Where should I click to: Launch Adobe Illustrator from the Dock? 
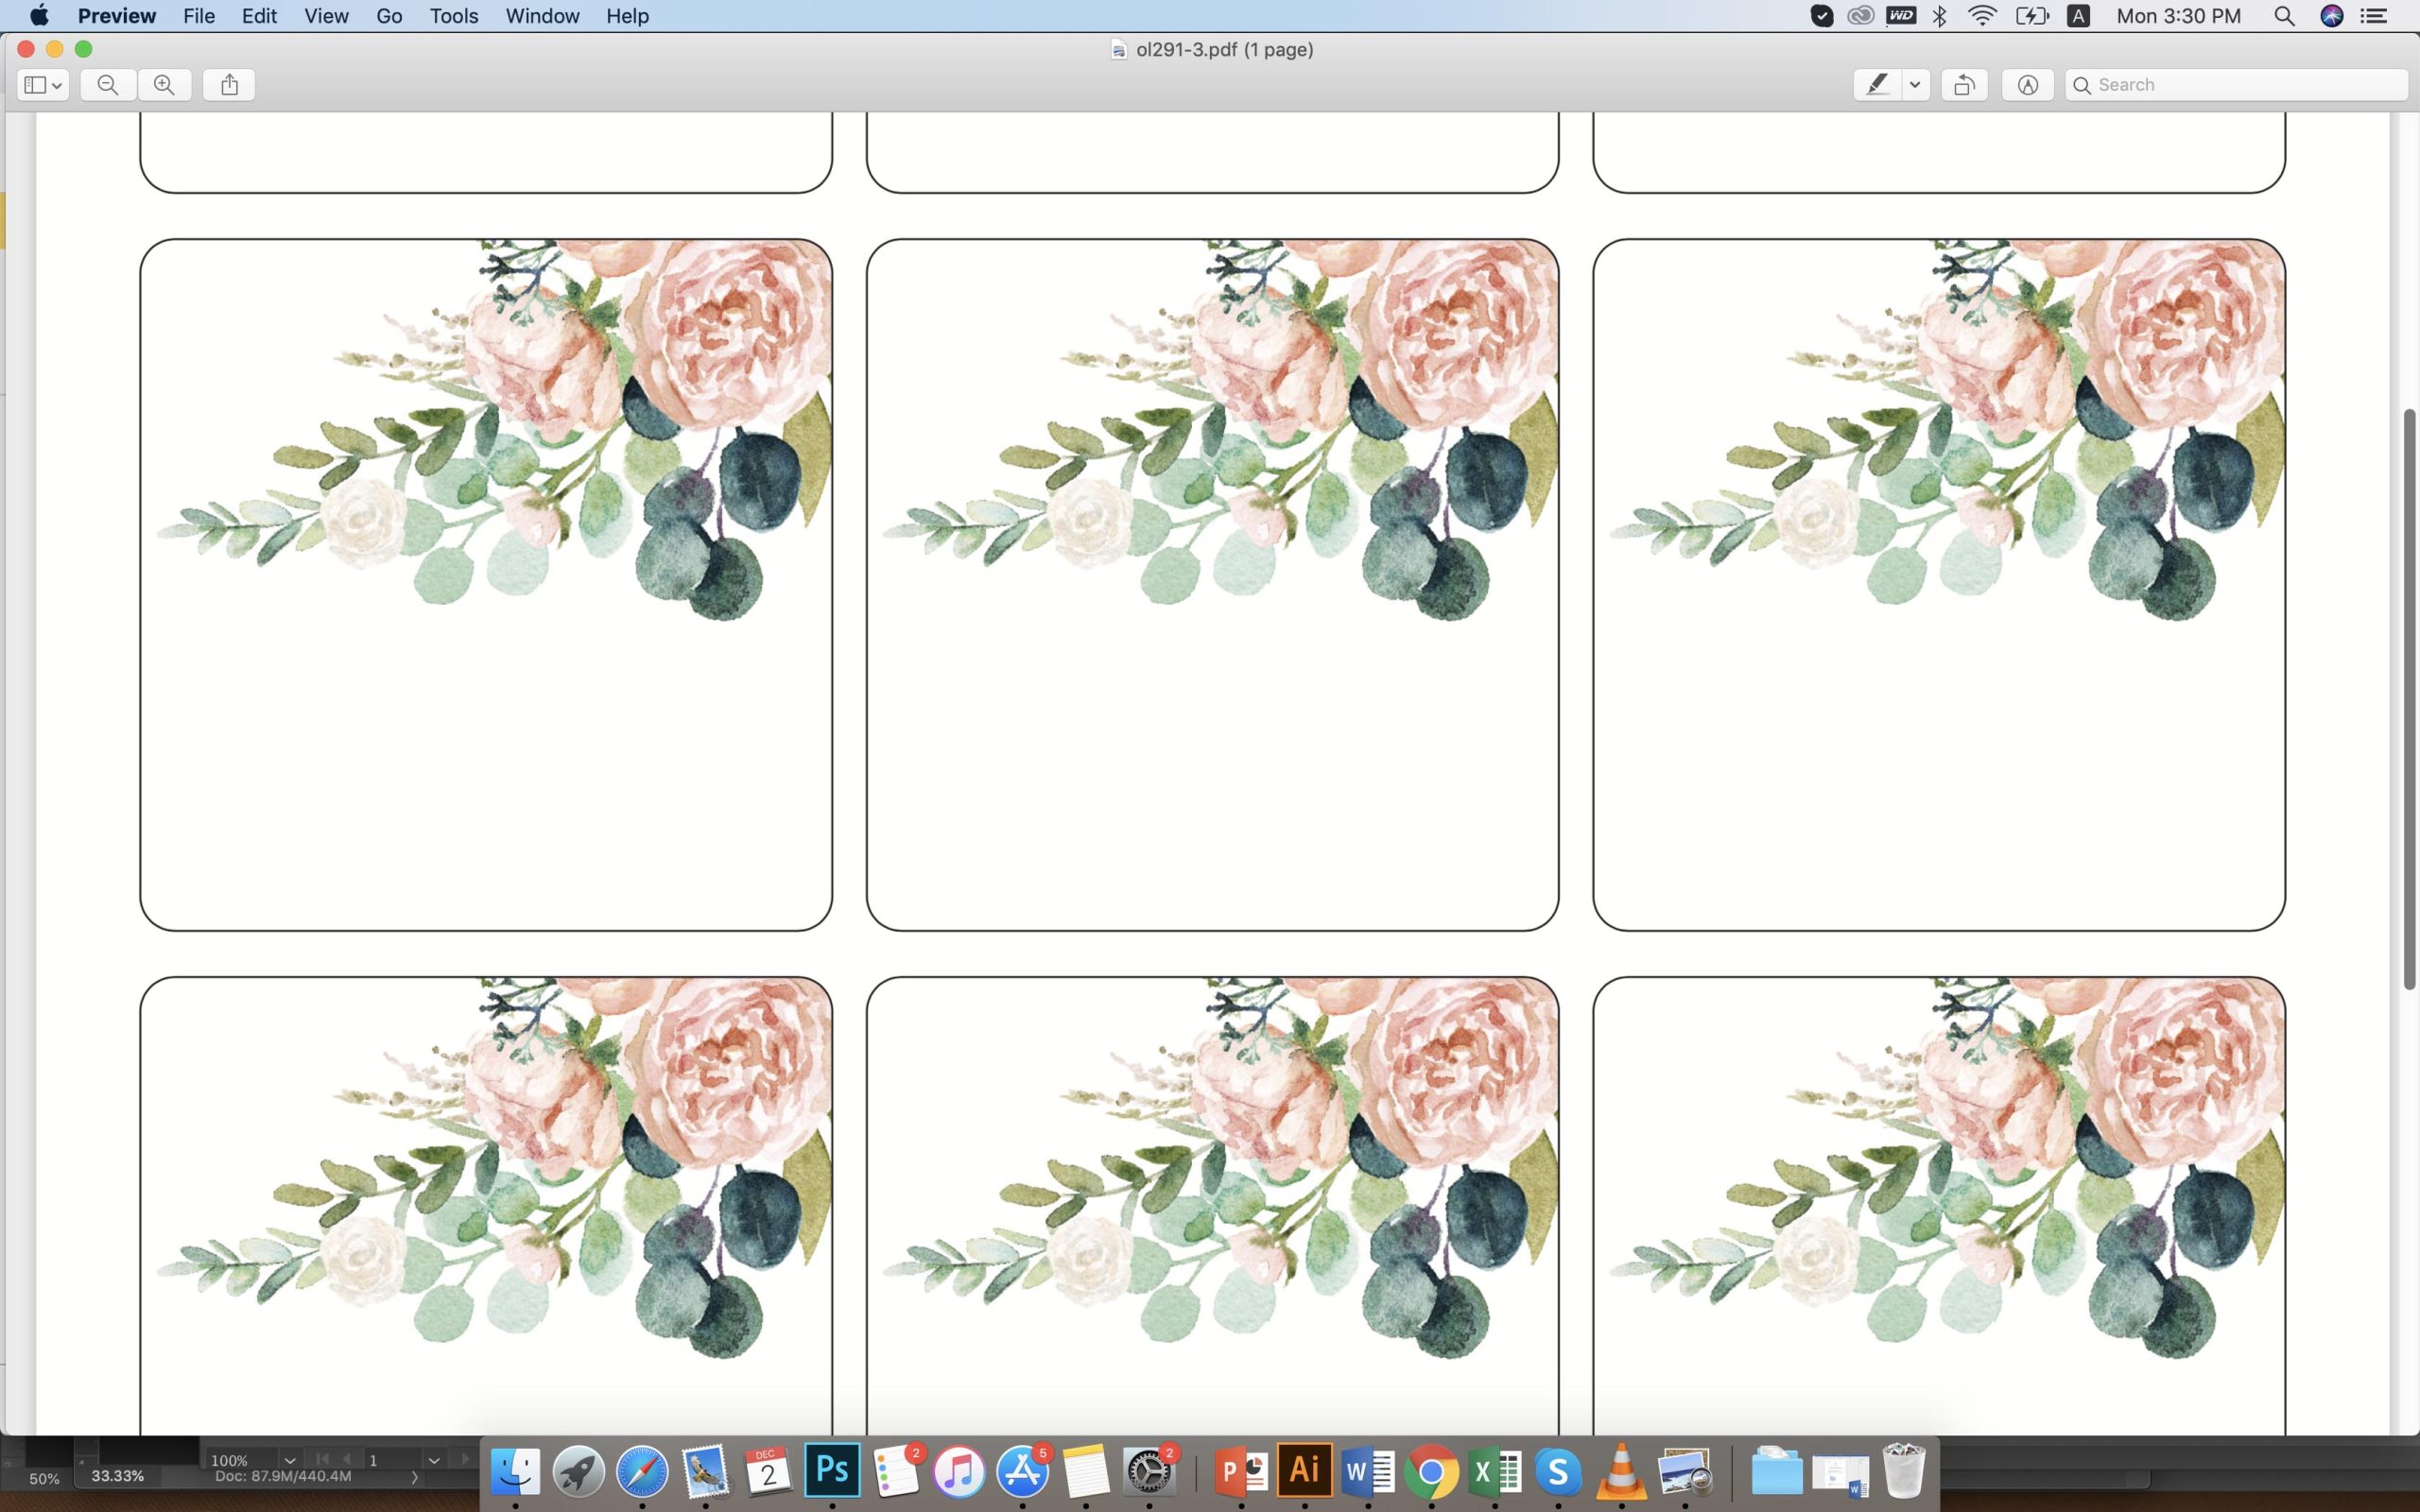coord(1304,1470)
